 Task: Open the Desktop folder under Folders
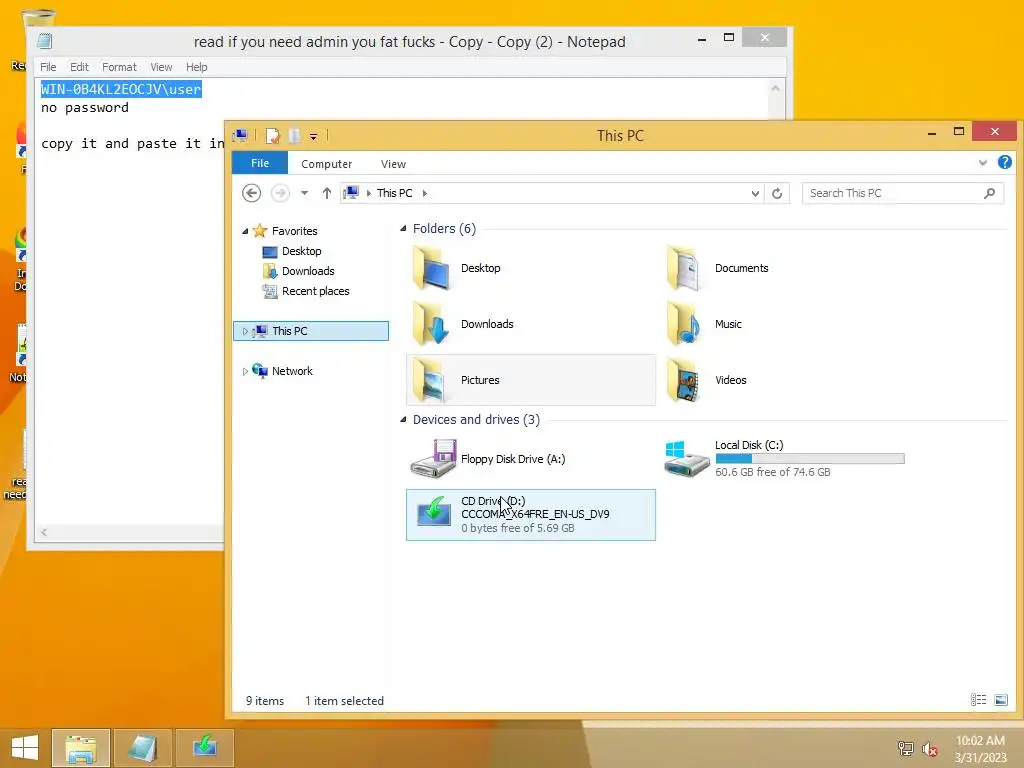[431, 268]
